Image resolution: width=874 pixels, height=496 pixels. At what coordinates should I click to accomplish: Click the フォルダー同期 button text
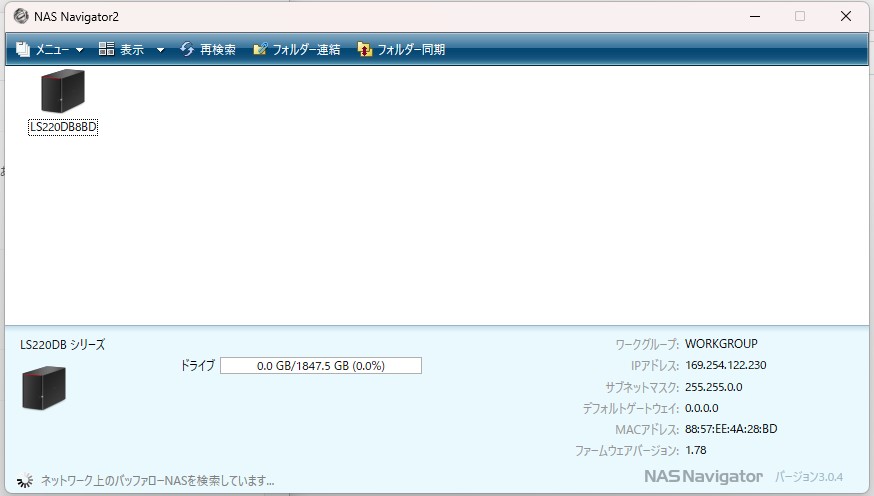[411, 50]
